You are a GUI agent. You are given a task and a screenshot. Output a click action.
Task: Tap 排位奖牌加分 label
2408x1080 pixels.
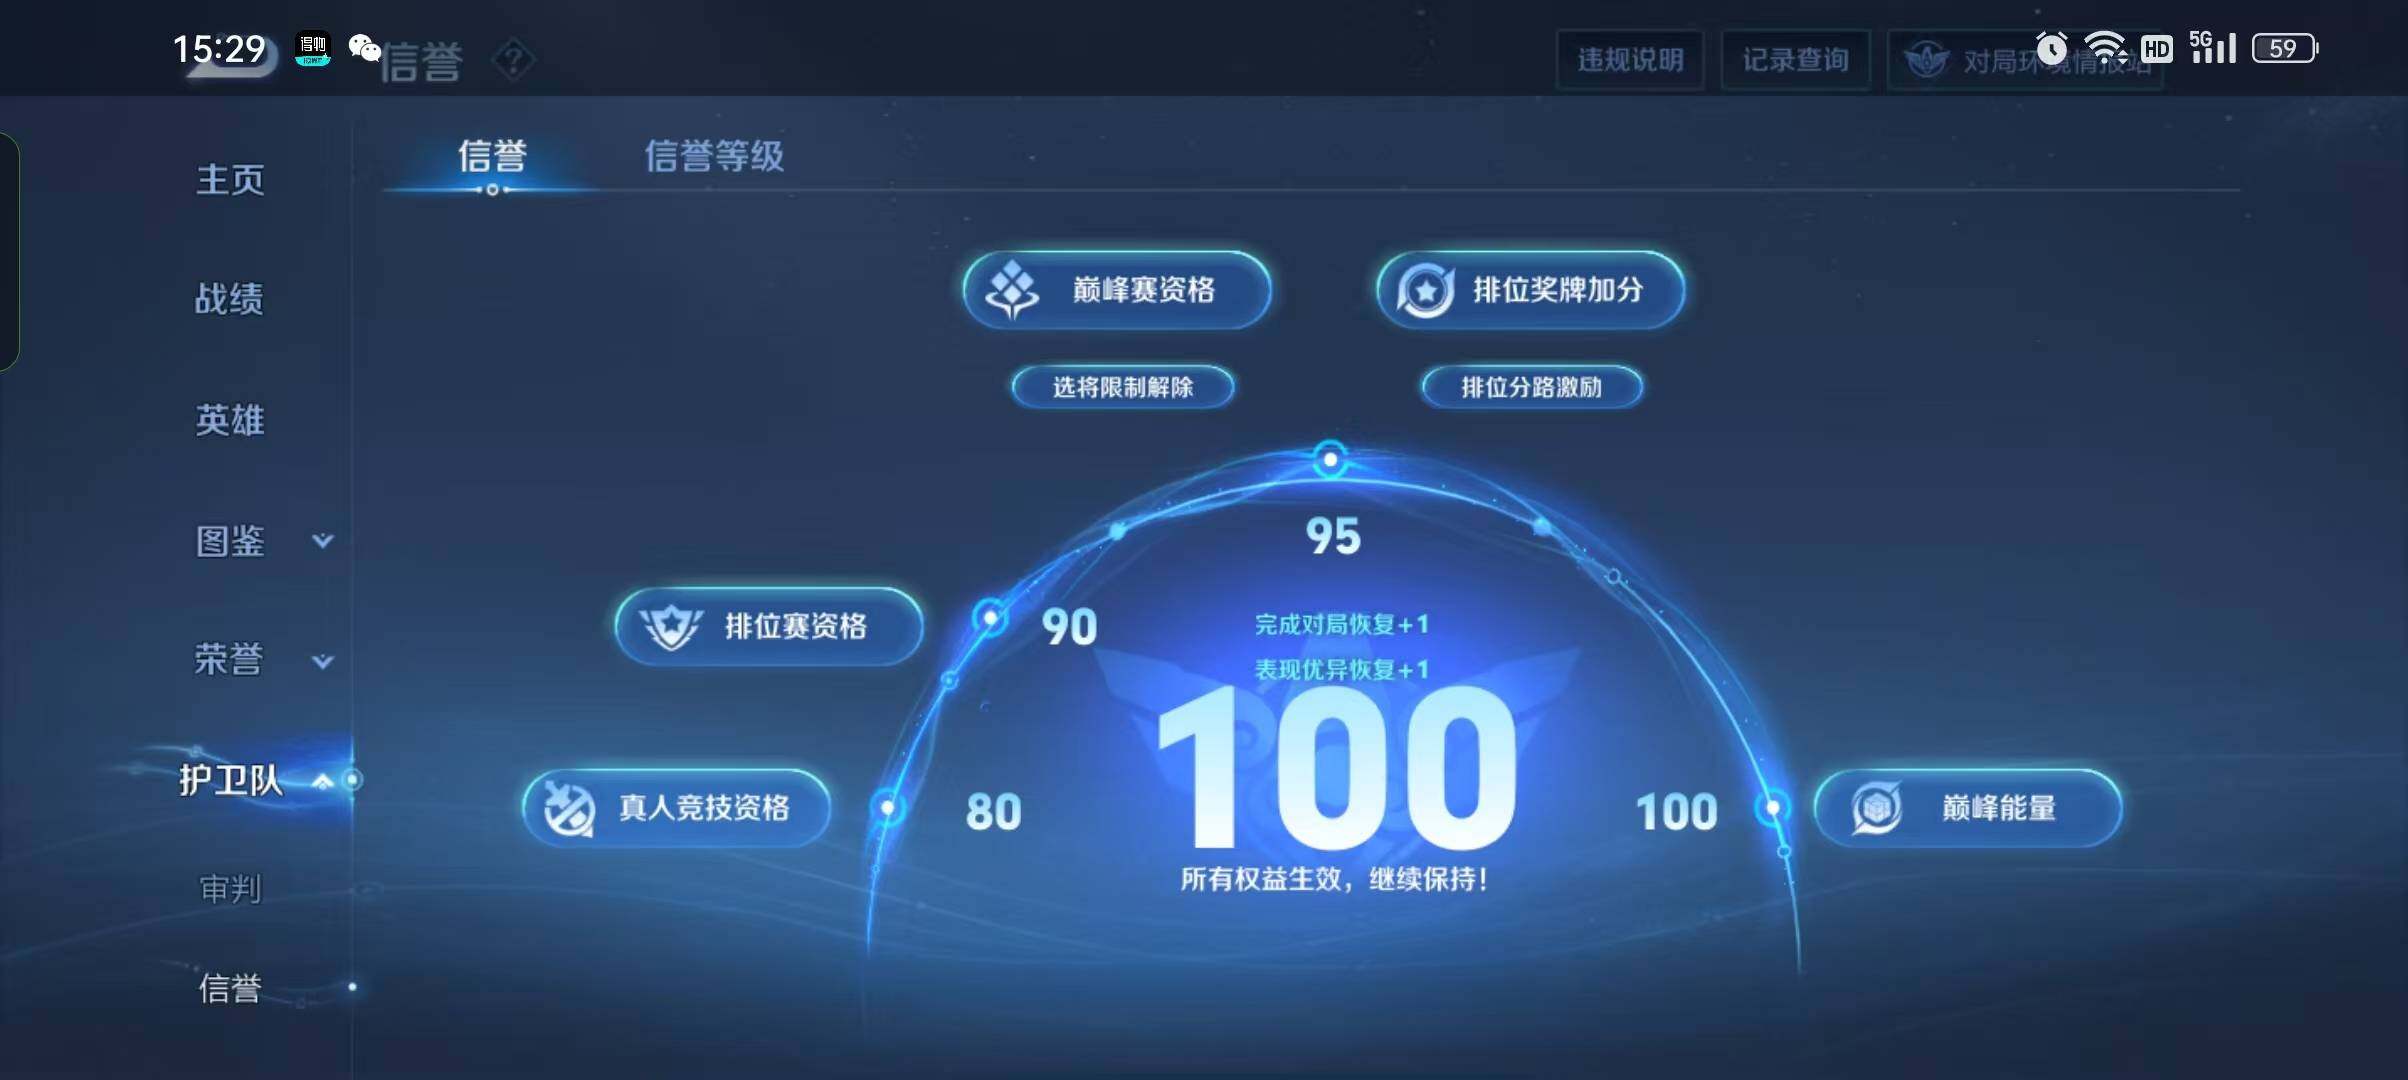click(x=1558, y=290)
